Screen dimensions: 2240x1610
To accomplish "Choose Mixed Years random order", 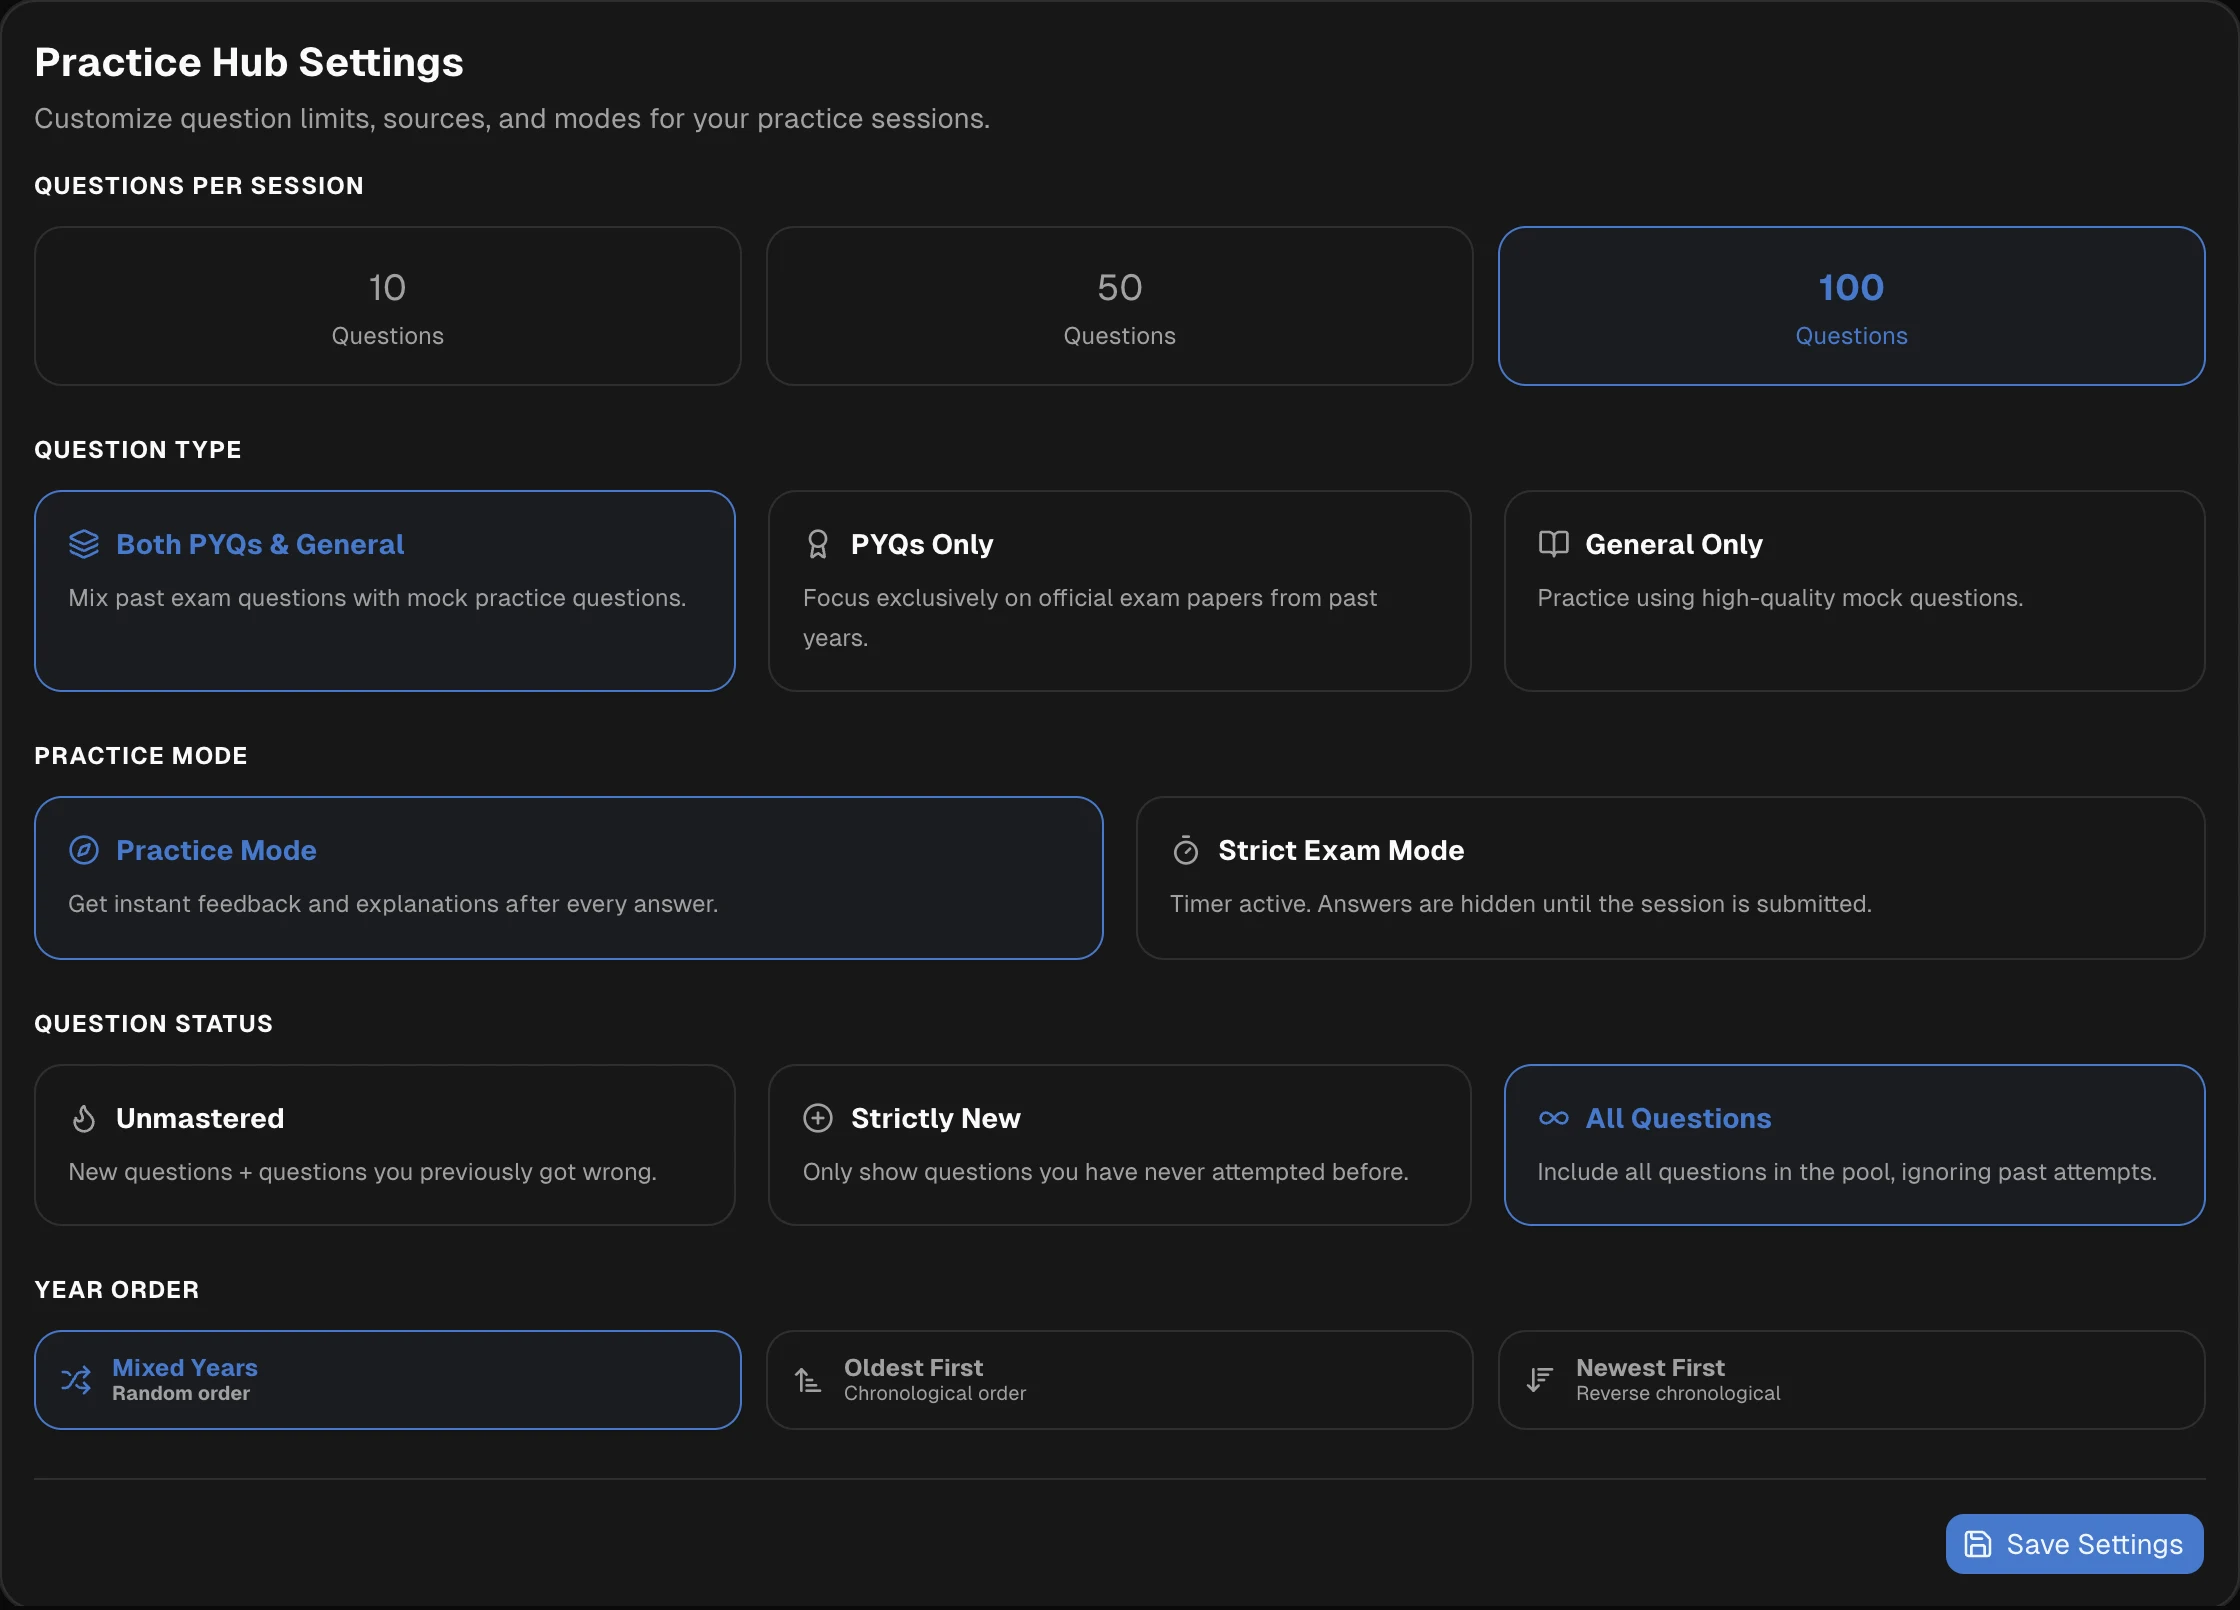I will pos(387,1380).
